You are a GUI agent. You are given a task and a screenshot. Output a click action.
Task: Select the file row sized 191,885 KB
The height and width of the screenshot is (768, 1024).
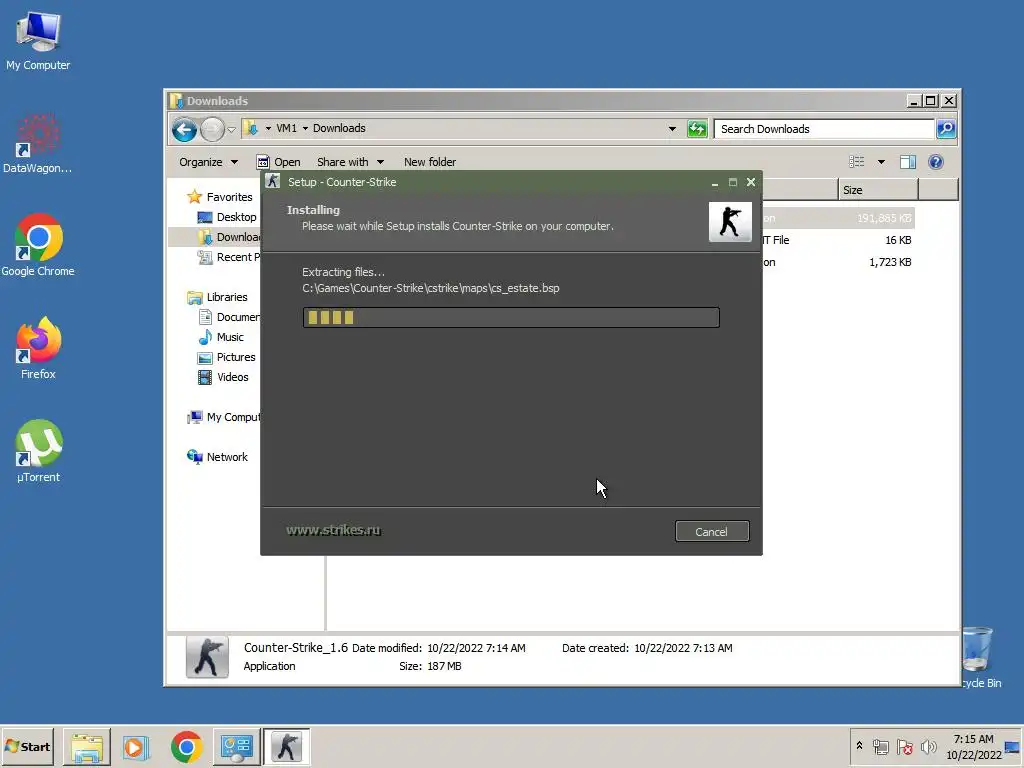(838, 218)
